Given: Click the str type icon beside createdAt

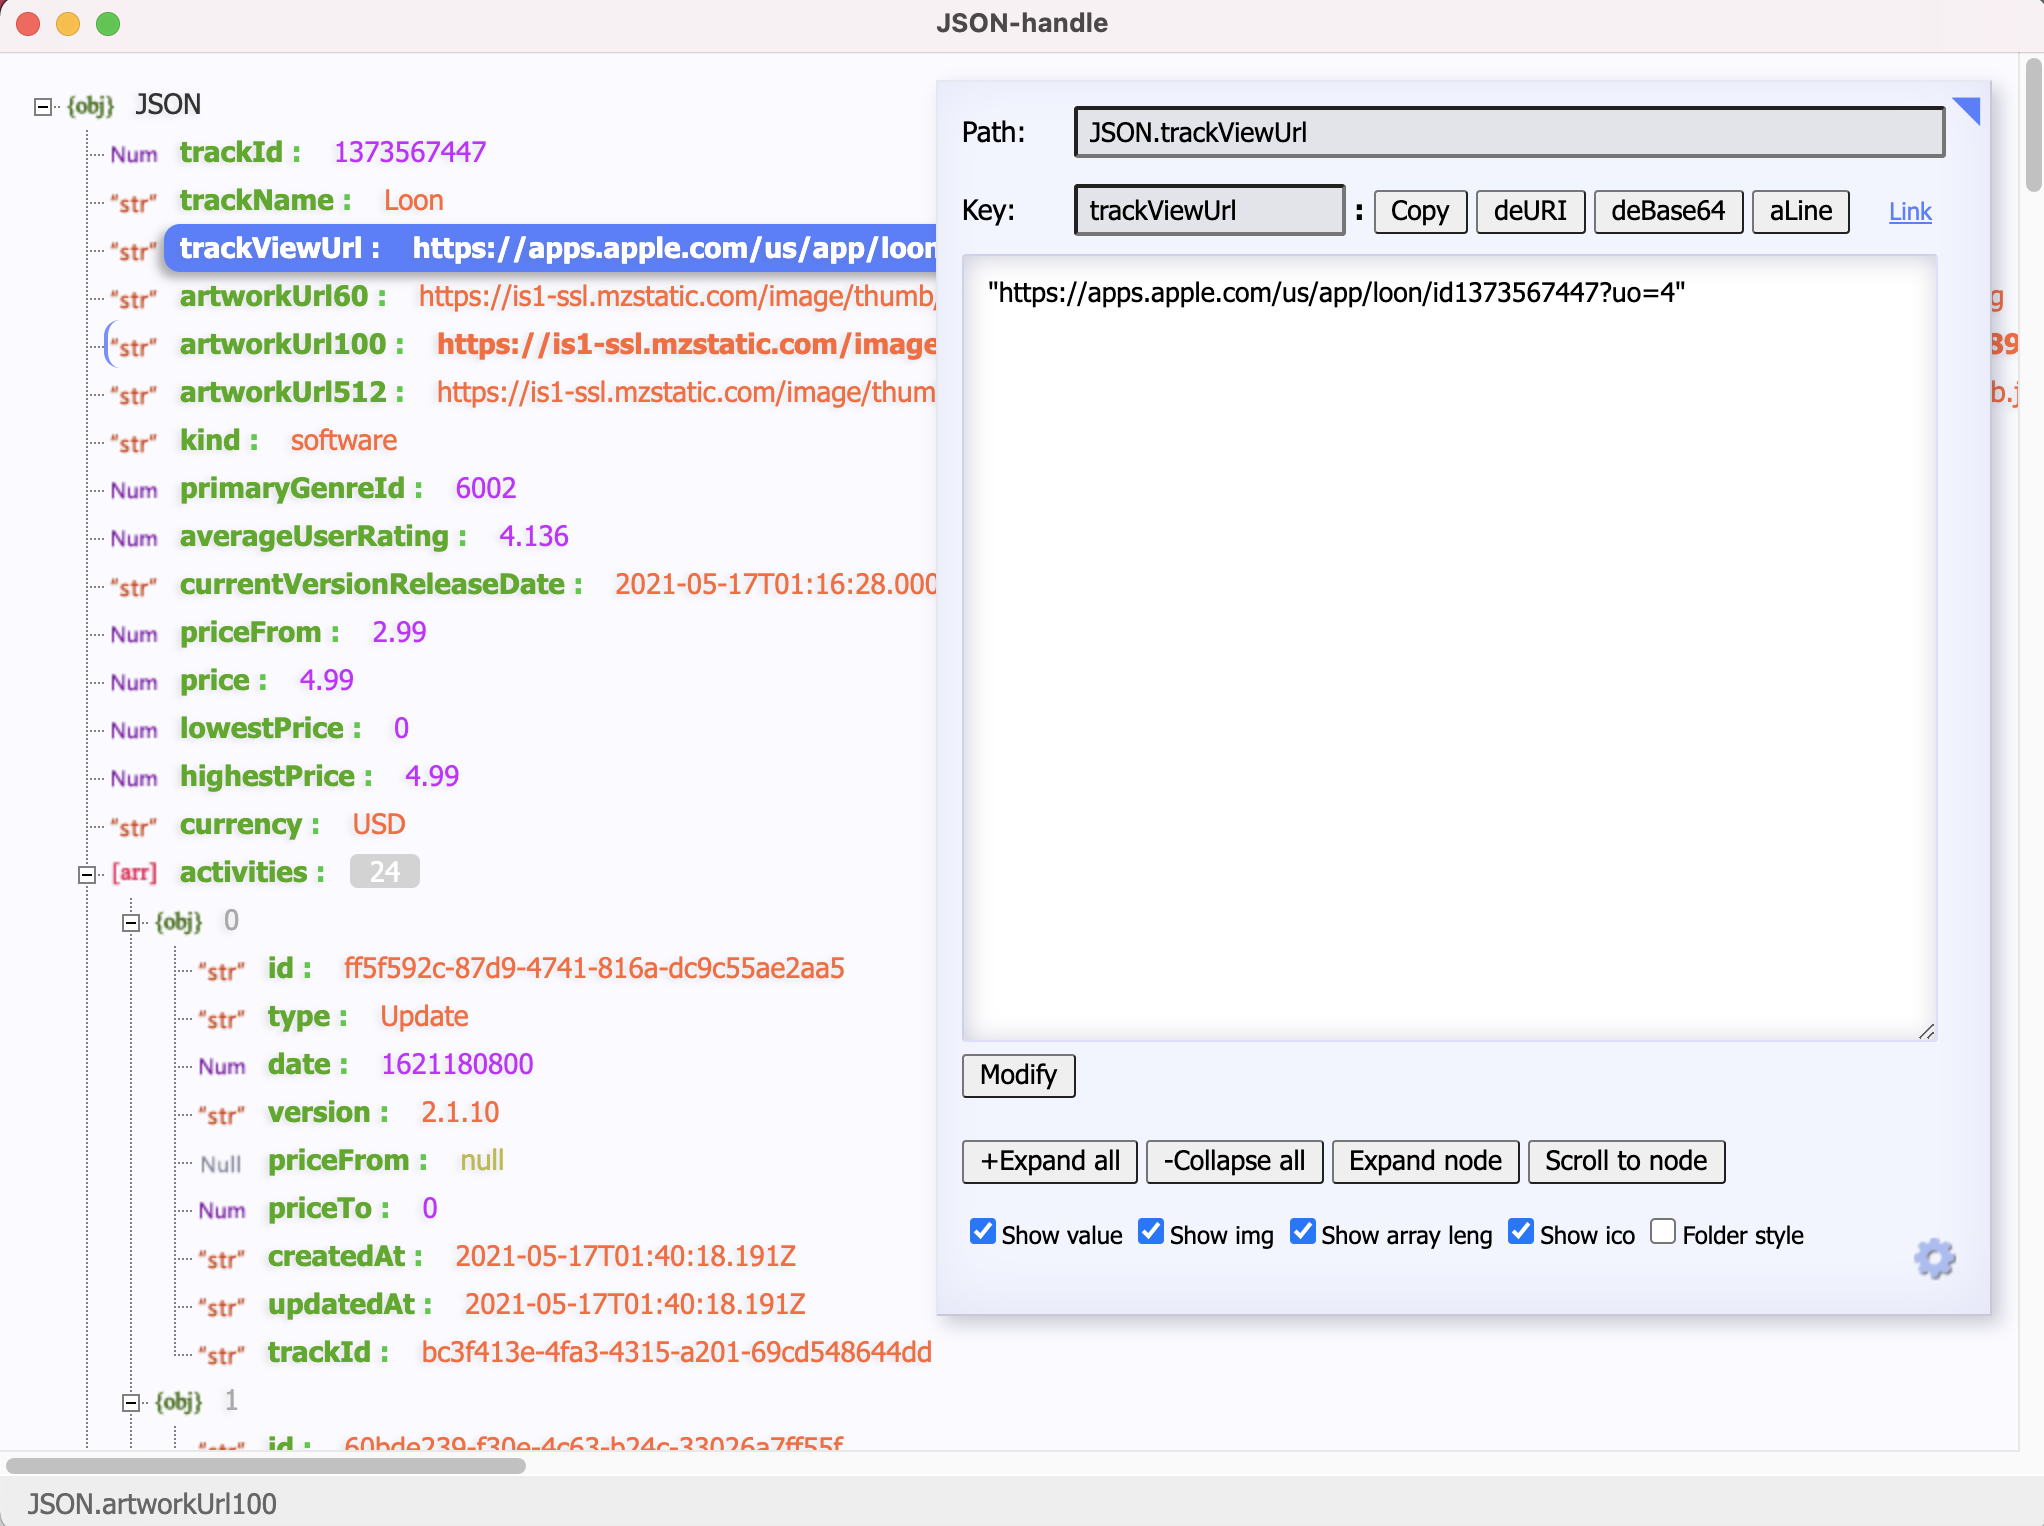Looking at the screenshot, I should point(221,1259).
